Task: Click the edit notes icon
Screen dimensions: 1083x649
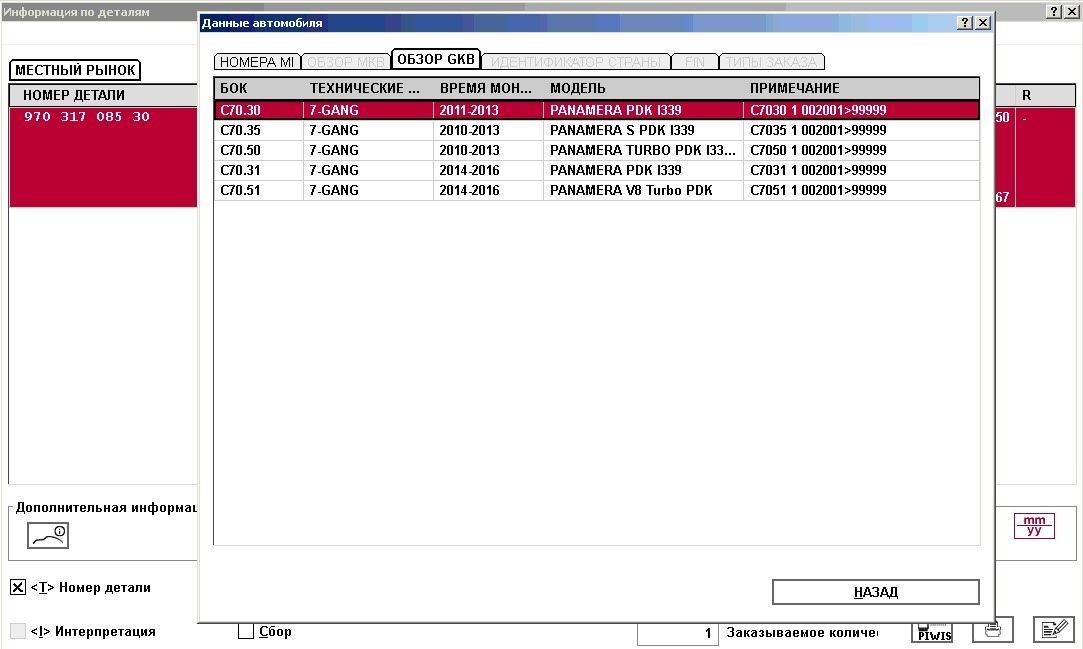Action: (1052, 630)
